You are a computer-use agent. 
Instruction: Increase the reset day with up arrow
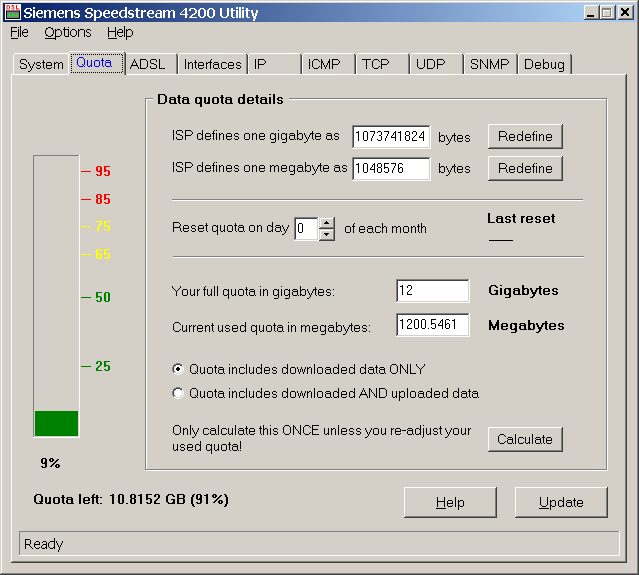pos(326,223)
